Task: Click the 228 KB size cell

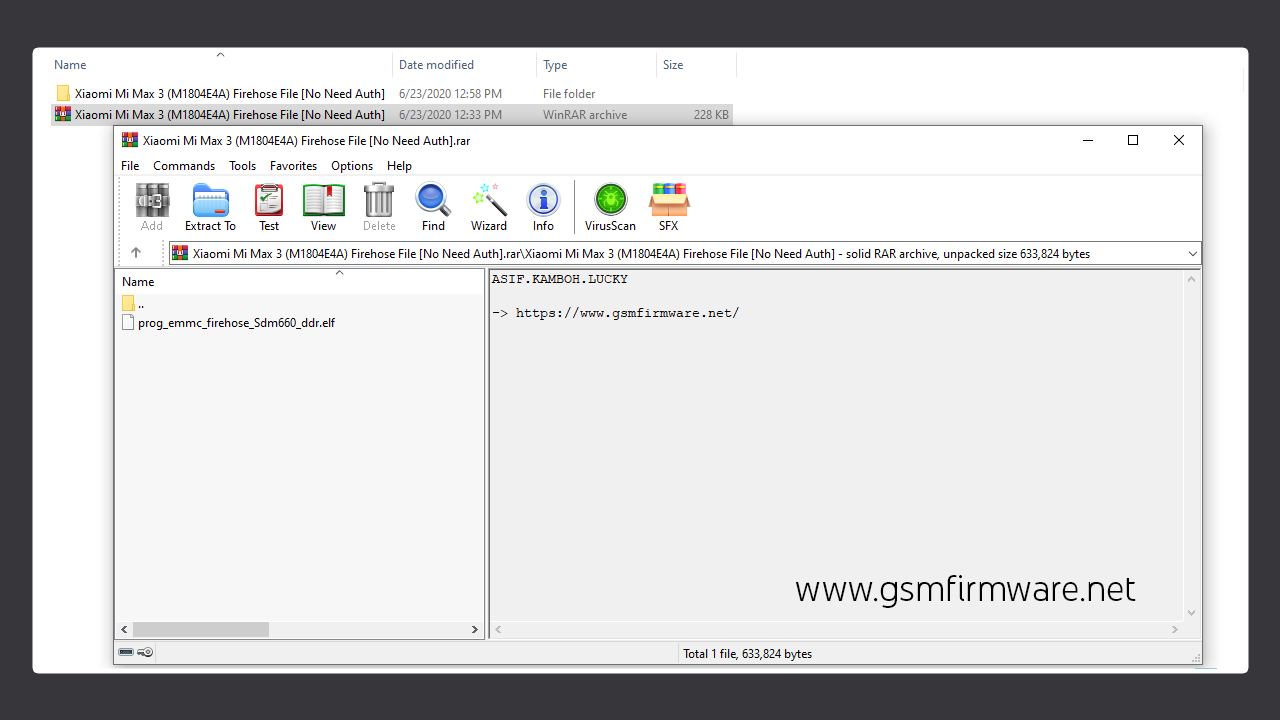Action: point(711,115)
